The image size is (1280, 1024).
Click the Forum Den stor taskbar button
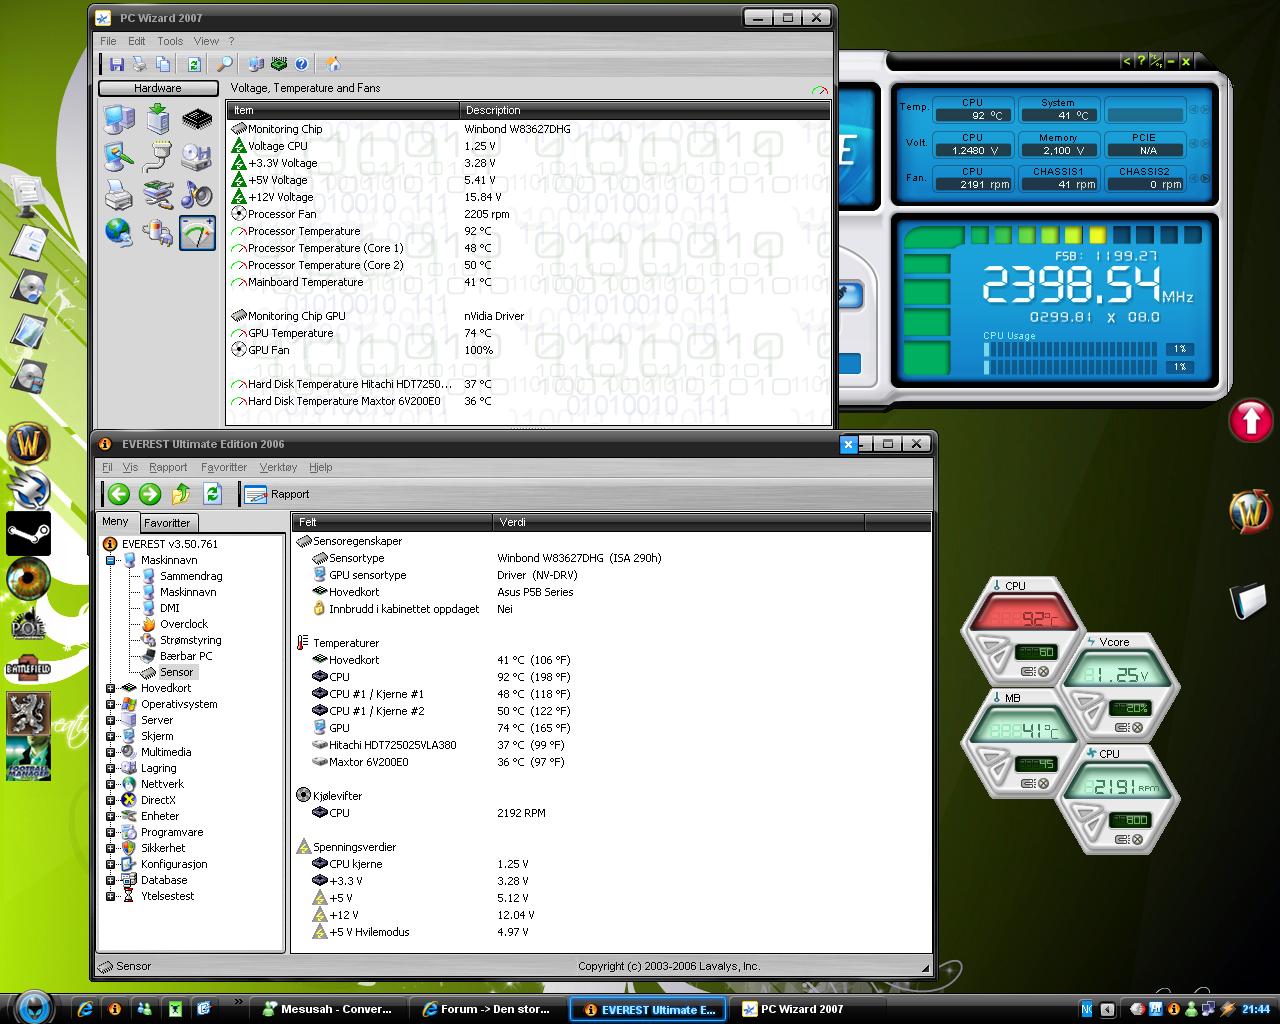[x=486, y=1009]
